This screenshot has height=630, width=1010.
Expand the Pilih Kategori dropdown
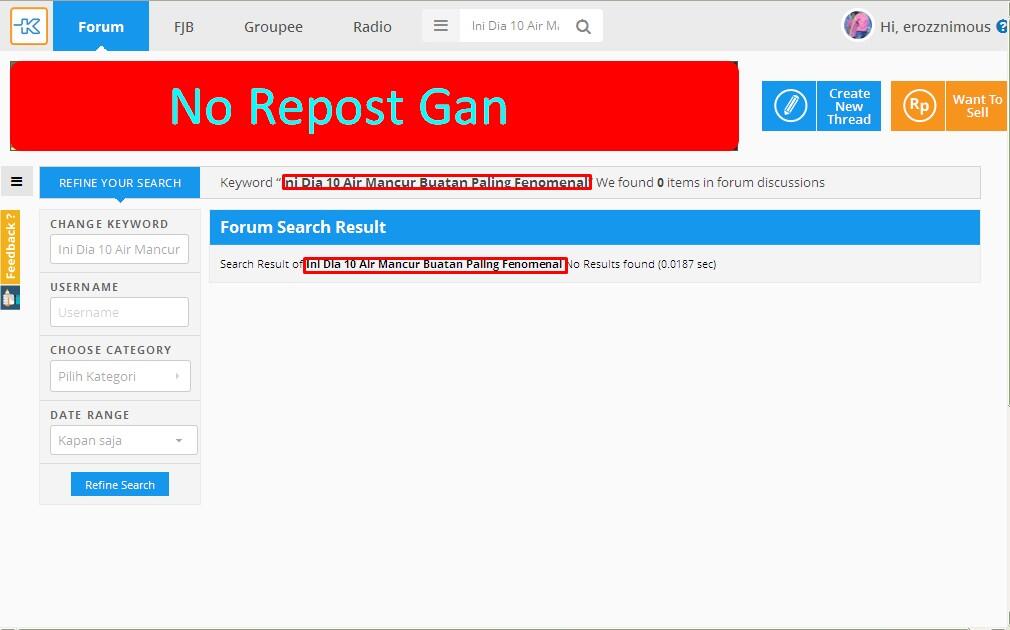tap(120, 376)
